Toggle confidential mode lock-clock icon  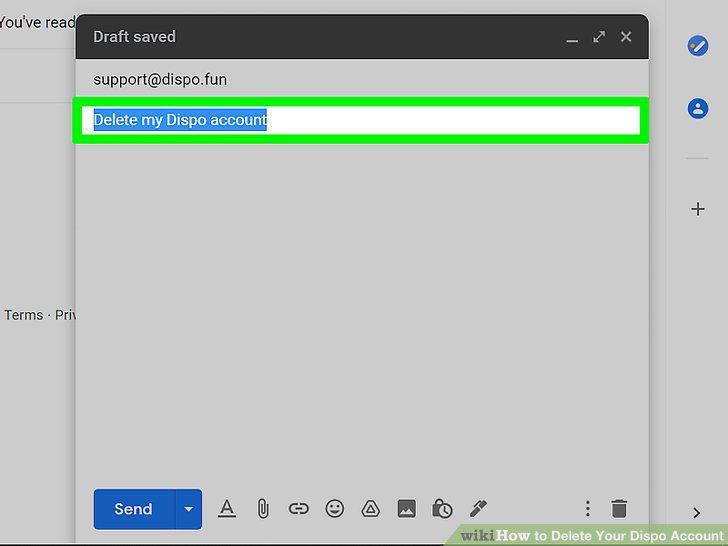(442, 509)
